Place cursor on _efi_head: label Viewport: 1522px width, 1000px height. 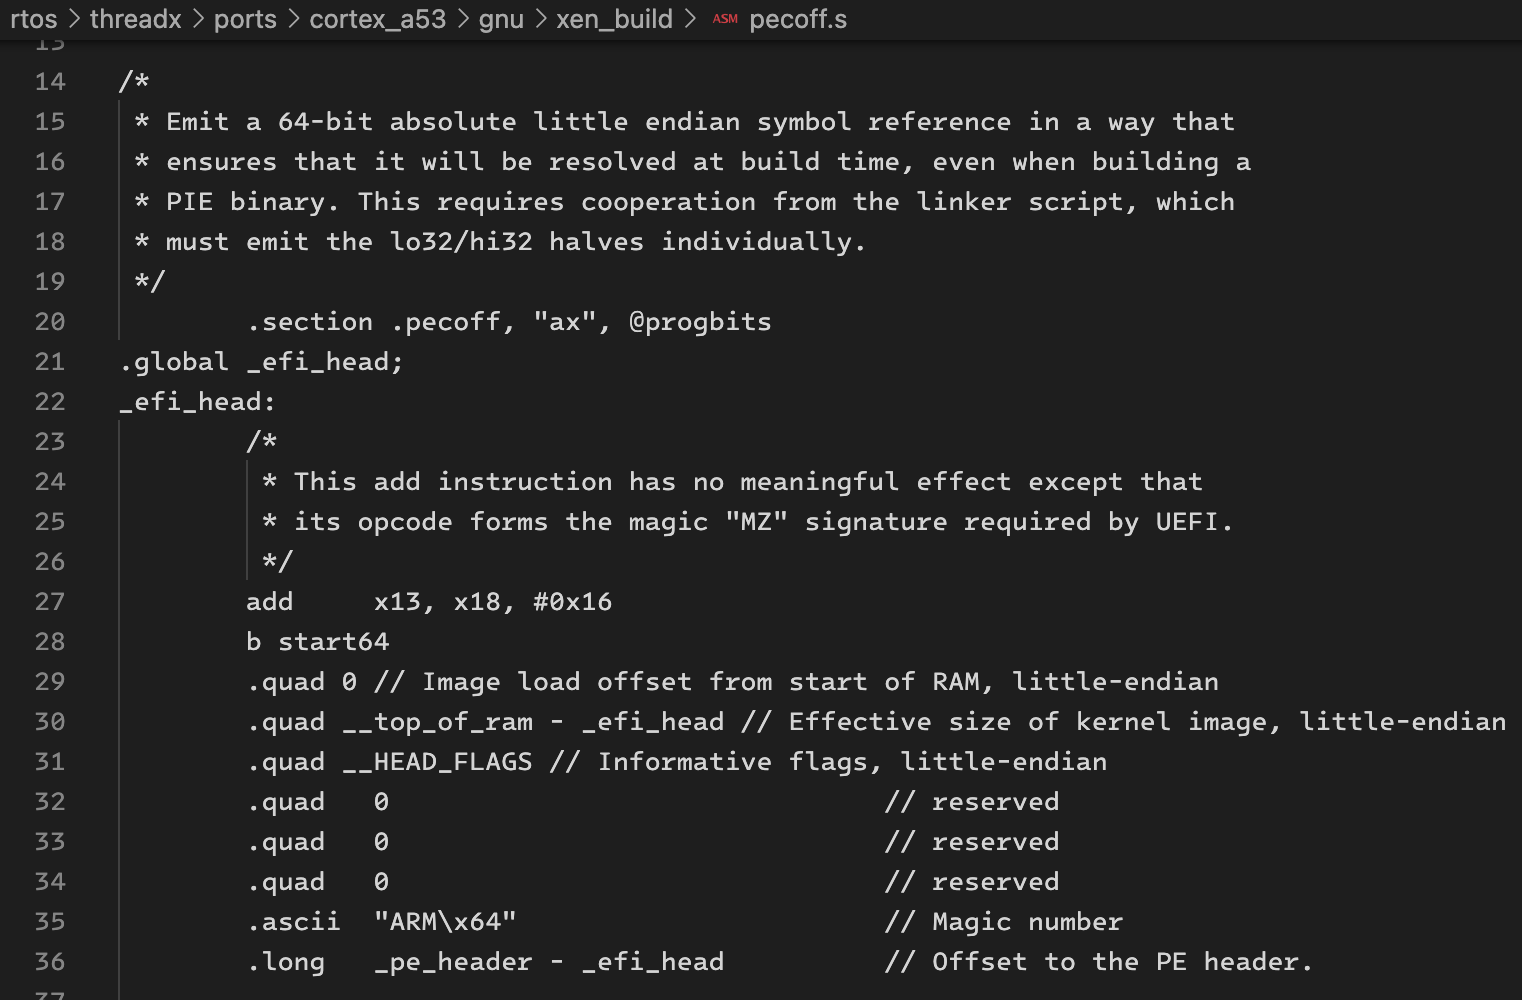coord(197,402)
